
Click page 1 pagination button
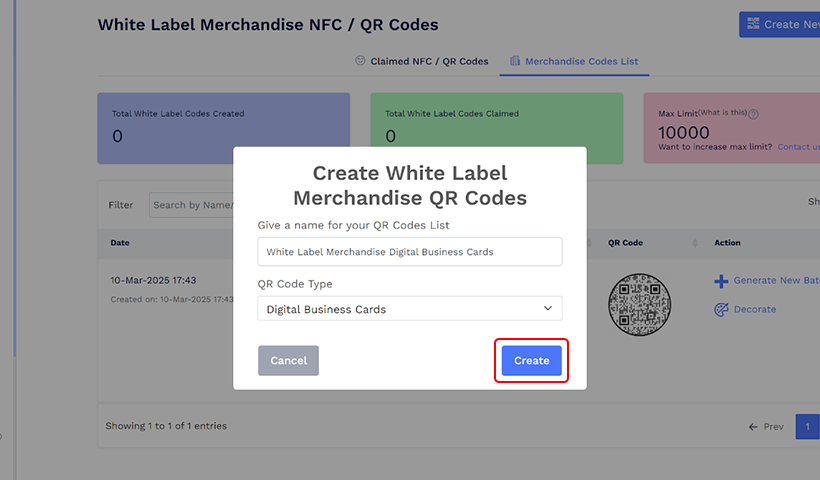coord(807,427)
